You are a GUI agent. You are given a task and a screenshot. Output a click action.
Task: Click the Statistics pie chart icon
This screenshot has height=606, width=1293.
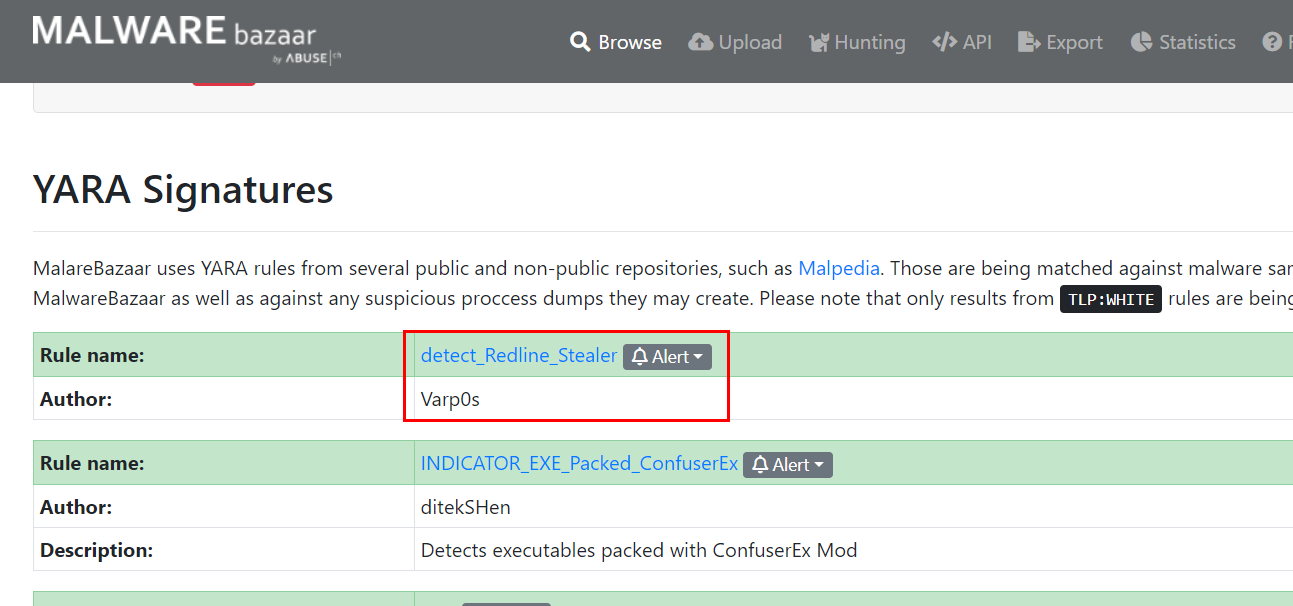click(1142, 42)
